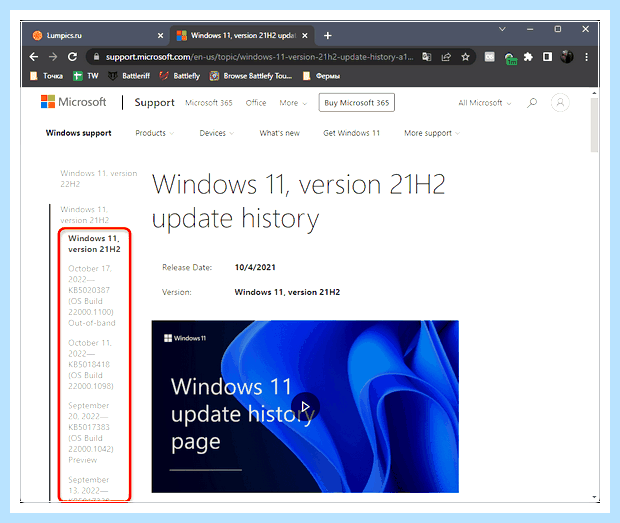Switch to the Lumpics.ru tab
The image size is (620, 523).
coord(96,36)
